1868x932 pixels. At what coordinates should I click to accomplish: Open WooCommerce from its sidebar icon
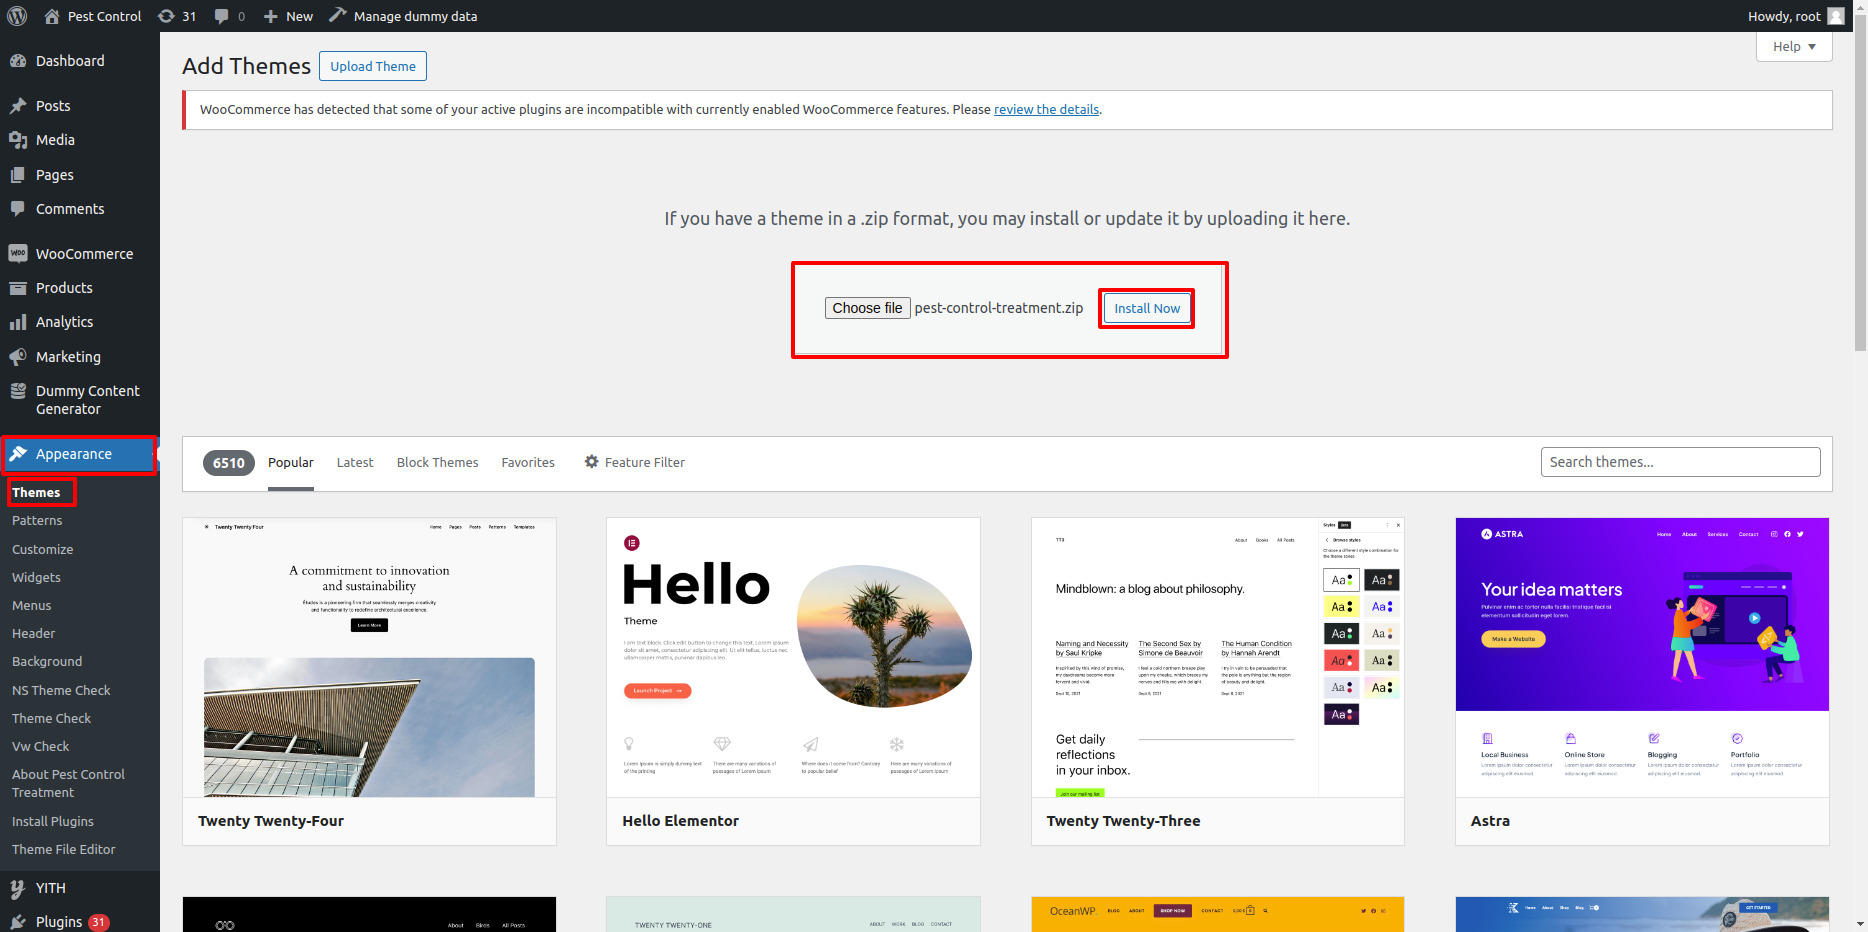point(18,254)
